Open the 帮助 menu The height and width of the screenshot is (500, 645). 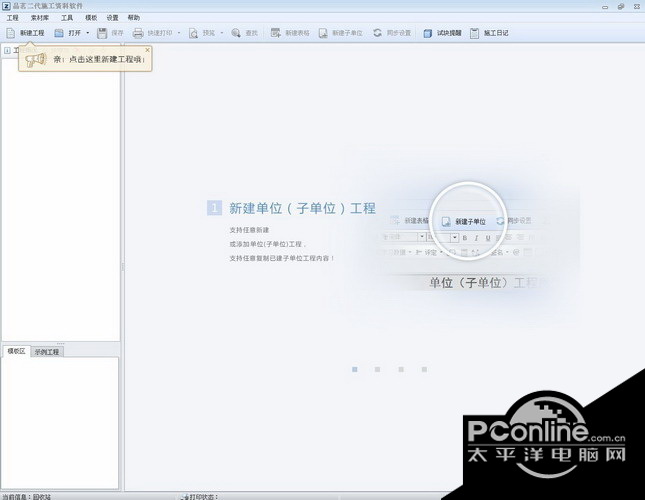point(134,18)
